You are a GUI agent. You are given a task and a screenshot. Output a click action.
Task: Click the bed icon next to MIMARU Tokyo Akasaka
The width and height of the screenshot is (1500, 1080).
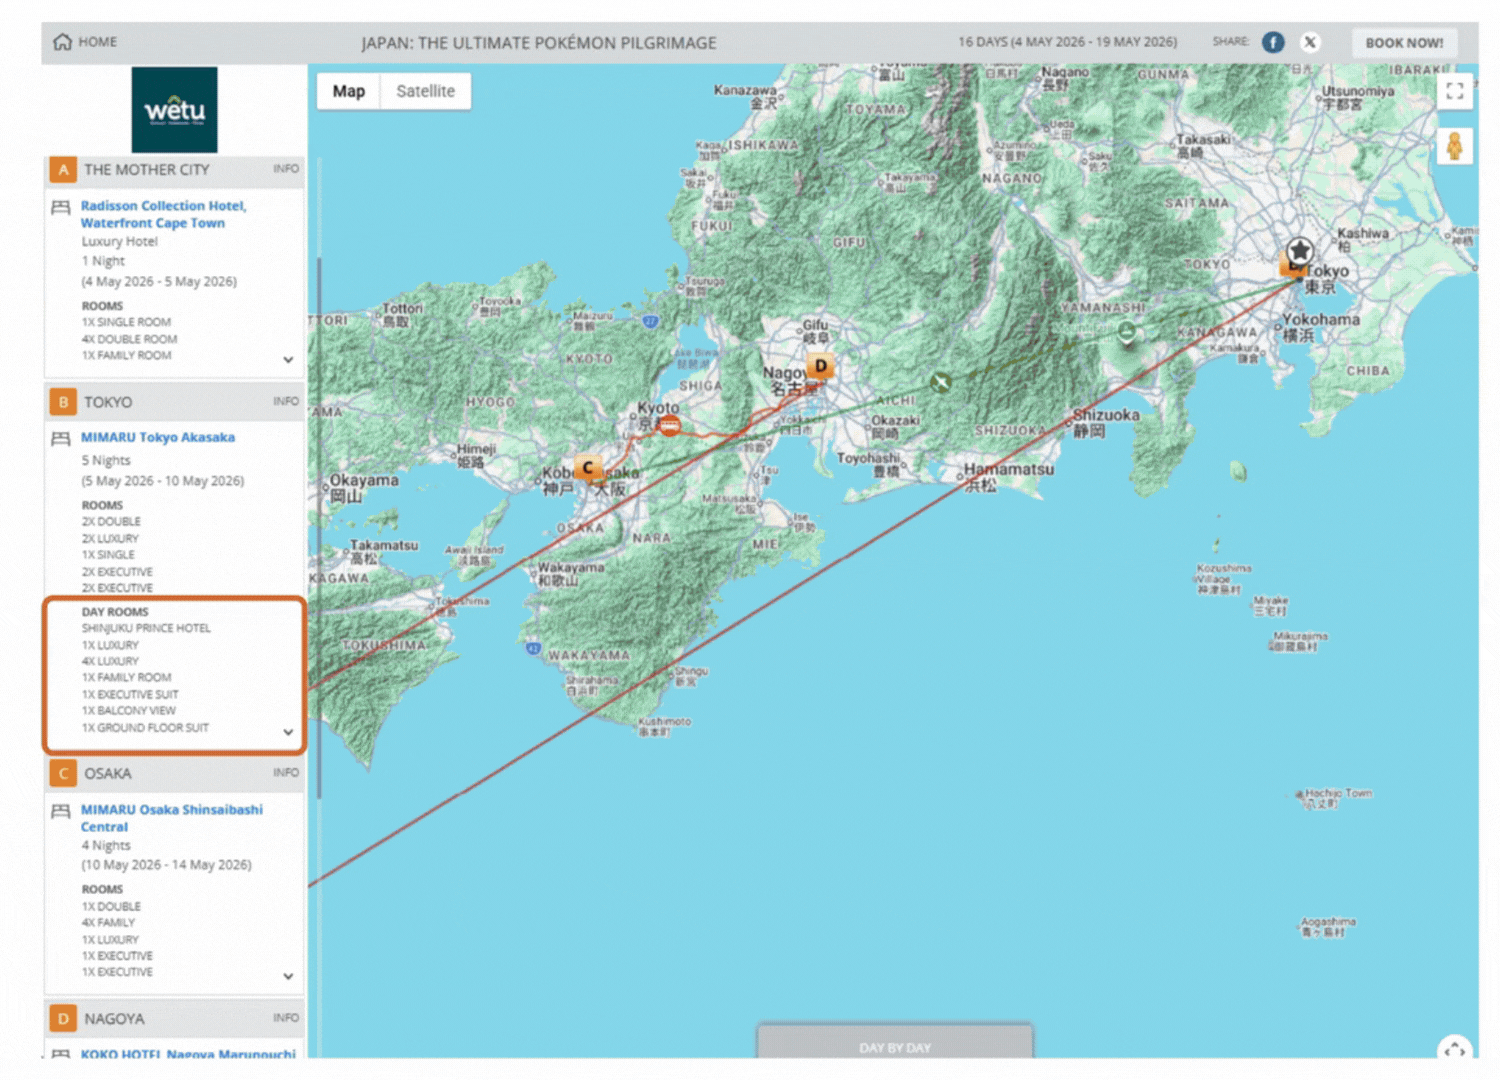click(61, 438)
